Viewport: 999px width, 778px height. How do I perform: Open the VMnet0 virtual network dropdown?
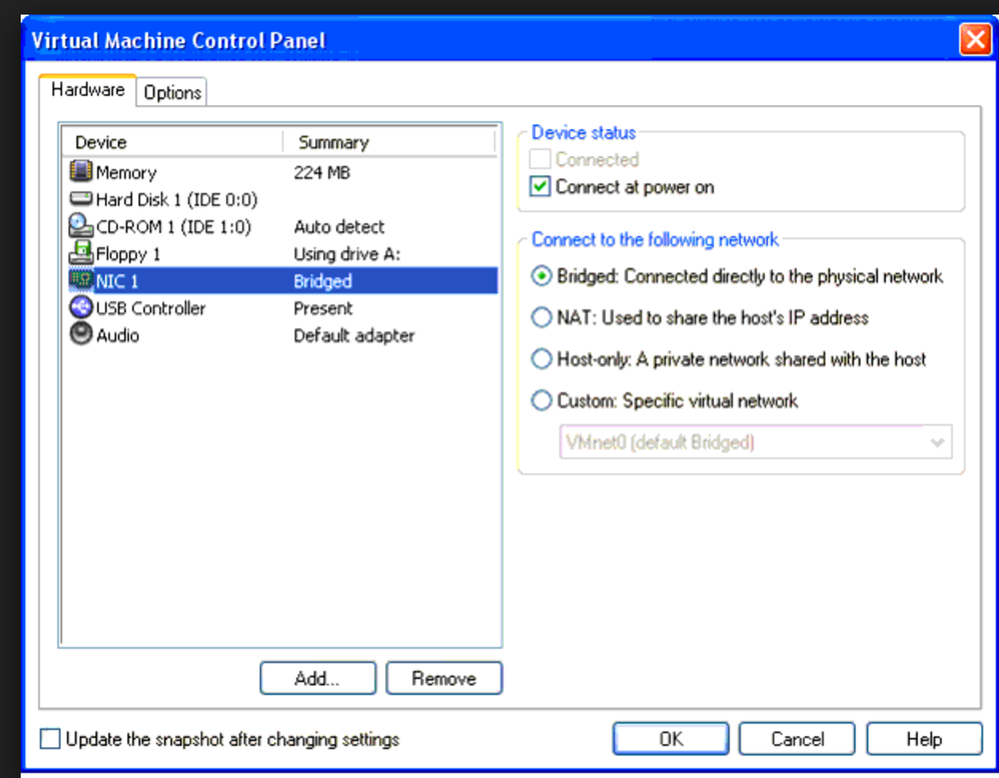(x=937, y=442)
